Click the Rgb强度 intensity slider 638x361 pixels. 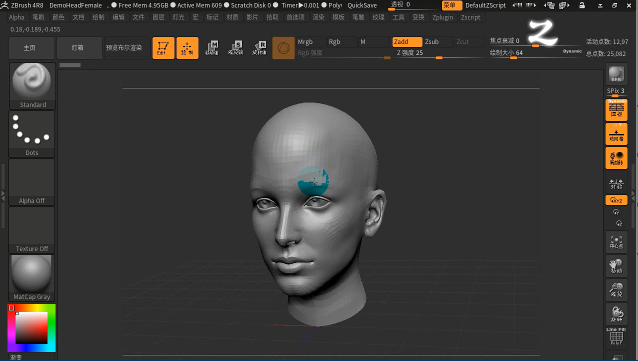tap(344, 53)
